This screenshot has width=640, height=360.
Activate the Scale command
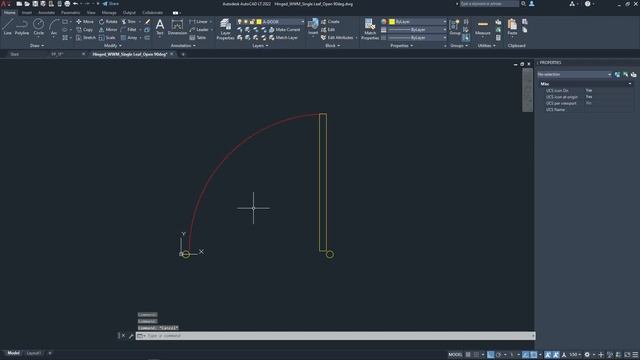107,38
